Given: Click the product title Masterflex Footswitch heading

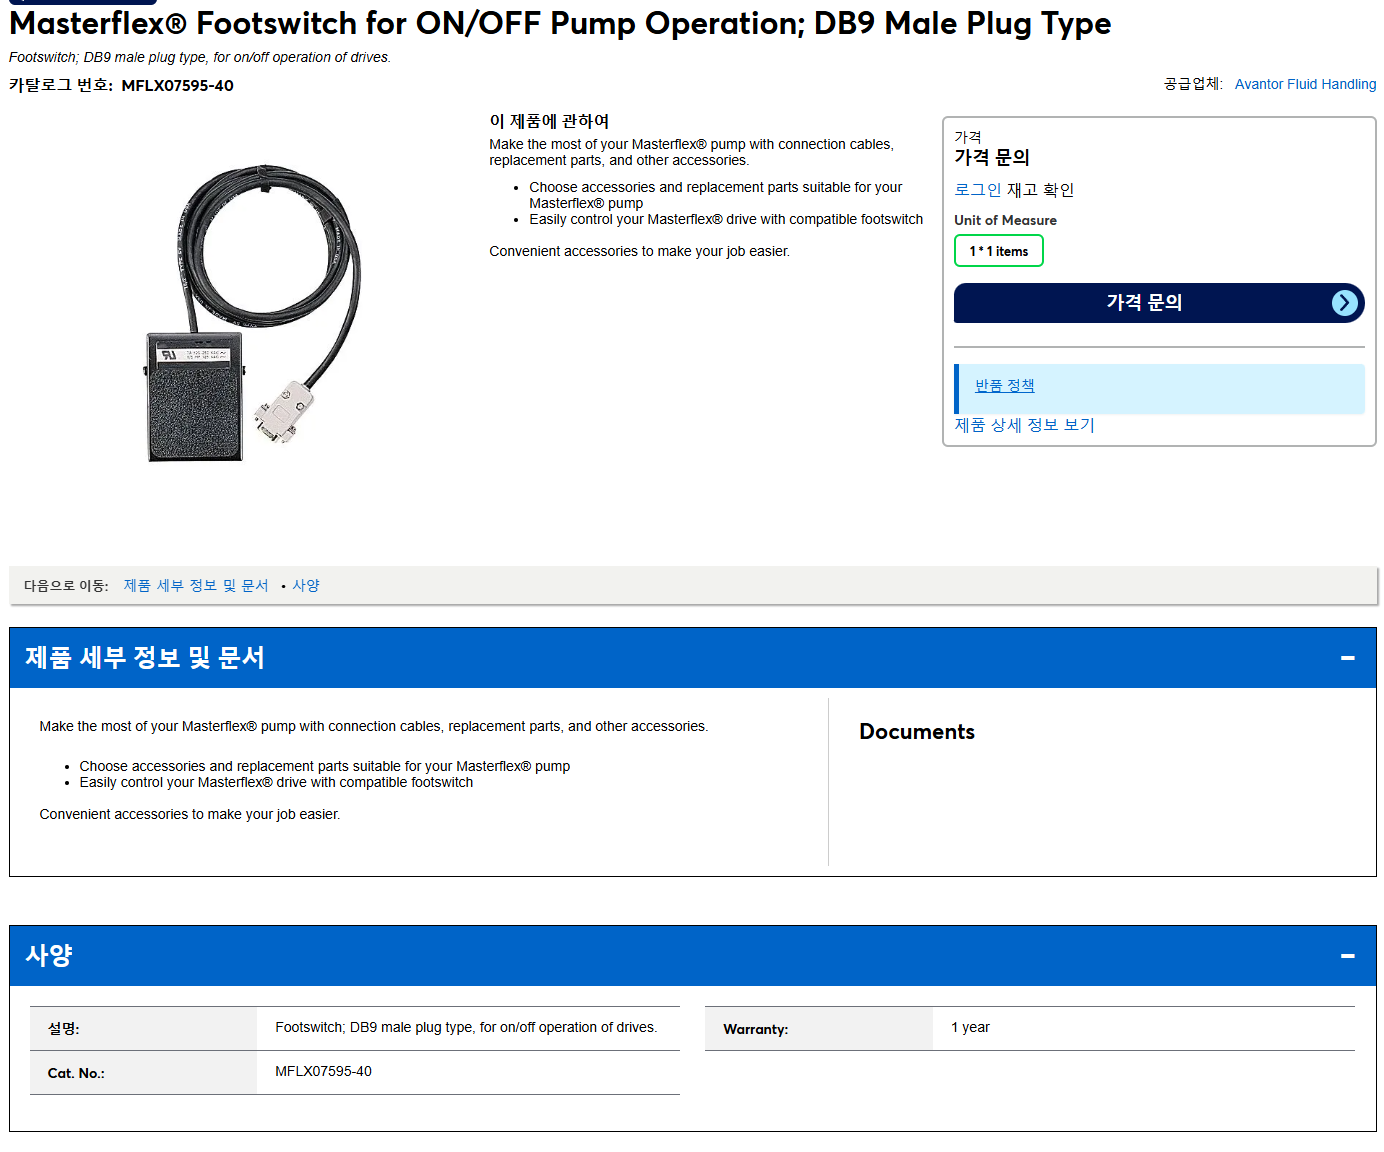Looking at the screenshot, I should (x=560, y=23).
